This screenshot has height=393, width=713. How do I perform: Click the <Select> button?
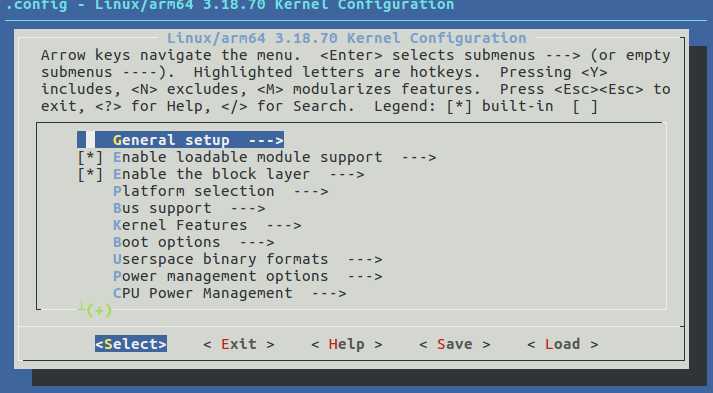(131, 344)
